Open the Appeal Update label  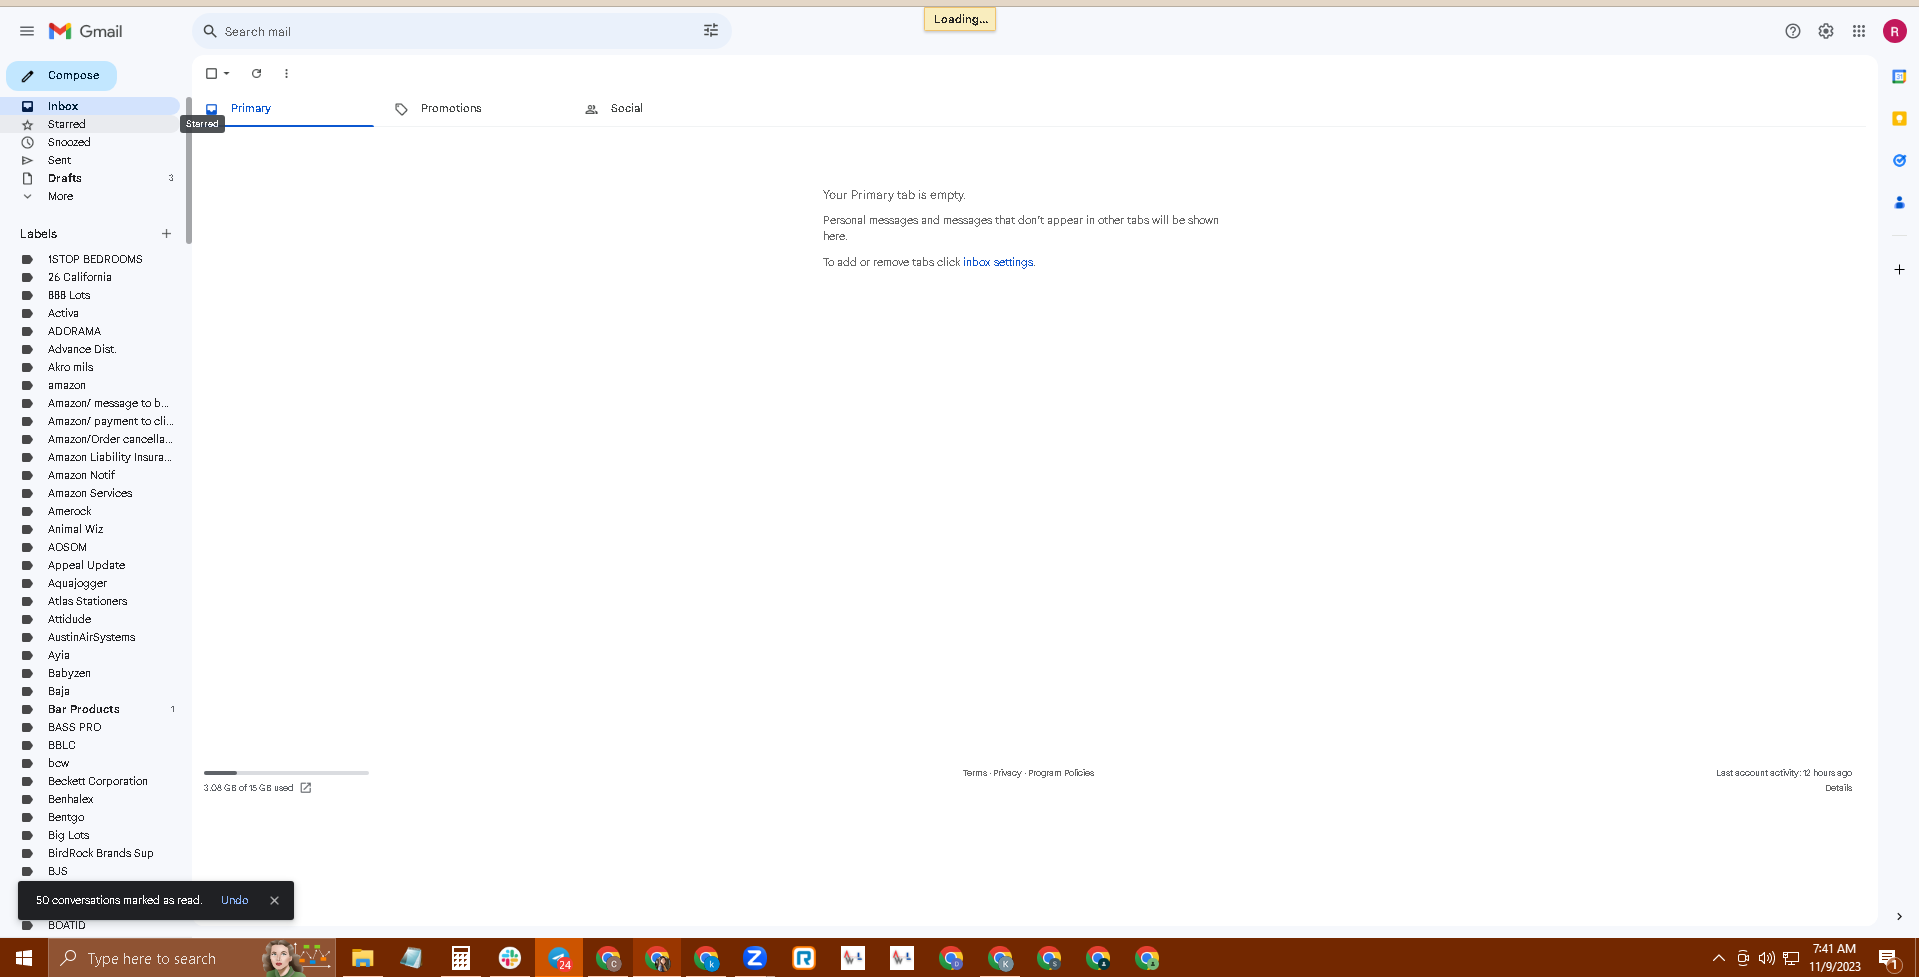click(x=86, y=565)
